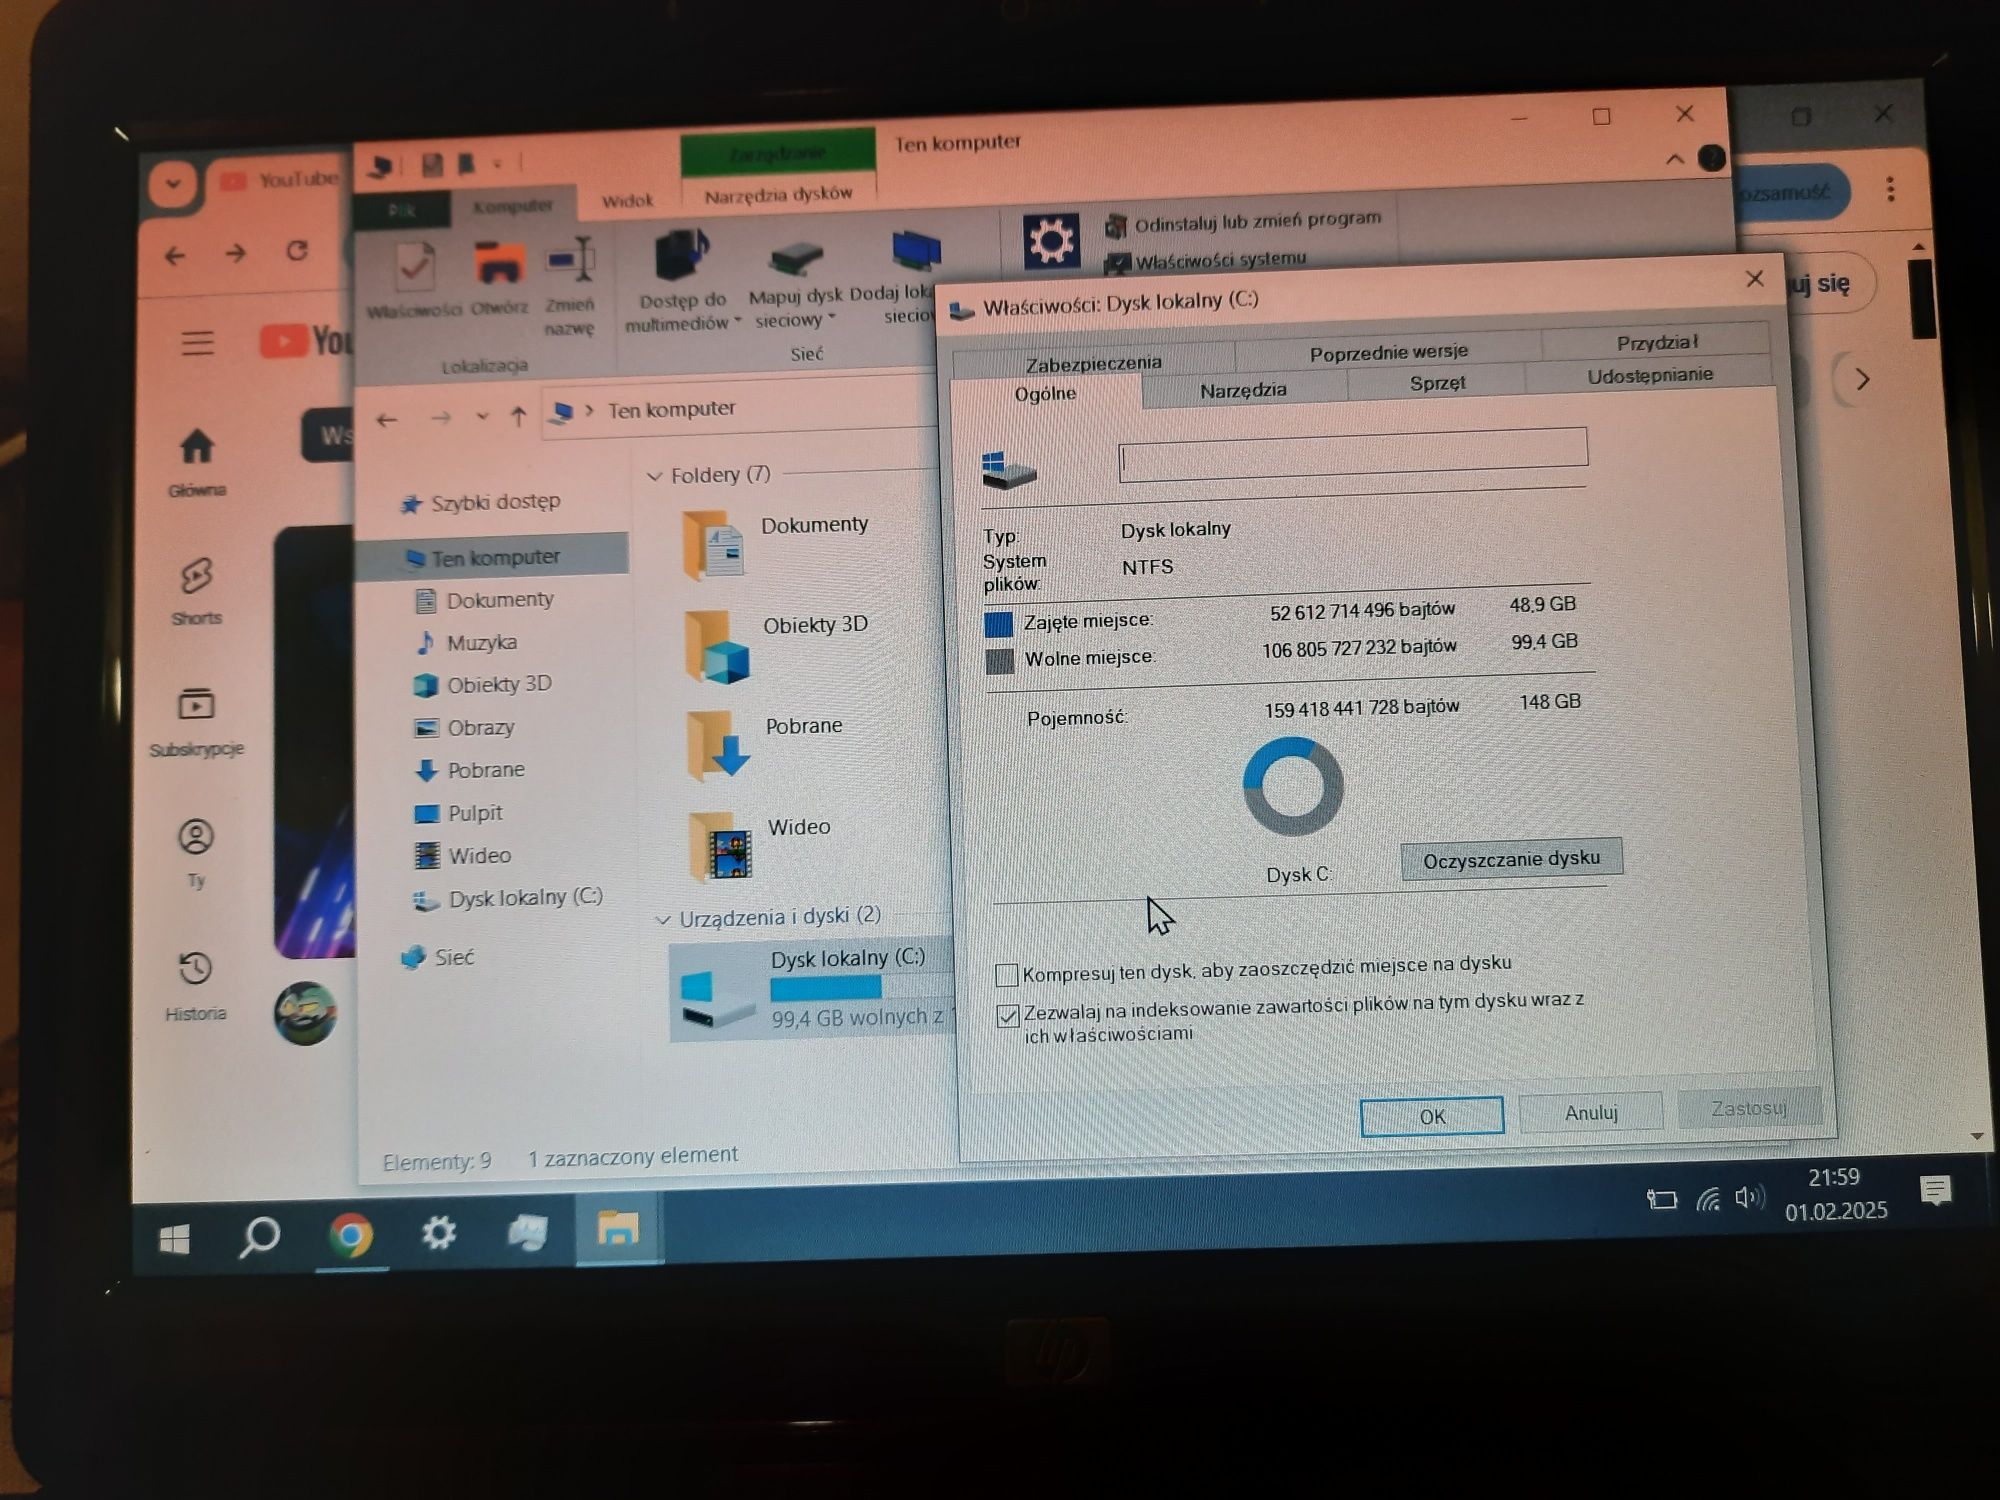Viewport: 2000px width, 1500px height.
Task: Go up one folder level in Explorer
Action: coord(518,416)
